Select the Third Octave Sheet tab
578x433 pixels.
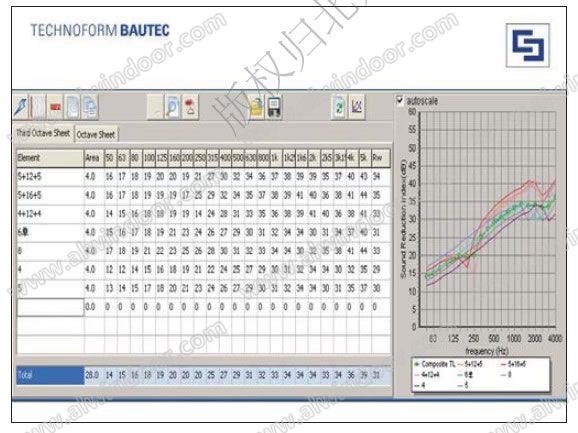click(43, 133)
